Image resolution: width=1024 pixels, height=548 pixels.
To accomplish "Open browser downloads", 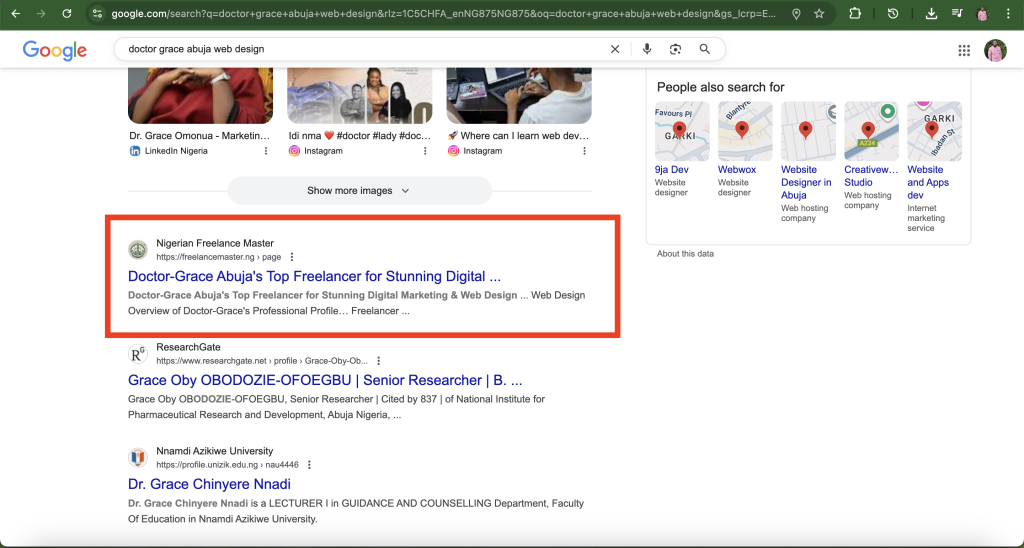I will click(x=931, y=14).
